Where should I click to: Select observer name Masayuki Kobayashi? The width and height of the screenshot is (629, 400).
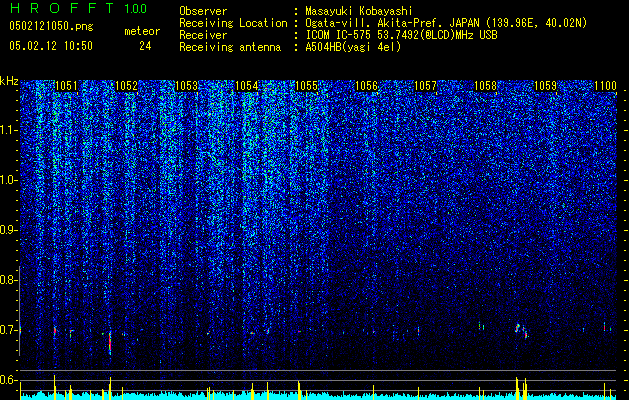click(x=358, y=11)
